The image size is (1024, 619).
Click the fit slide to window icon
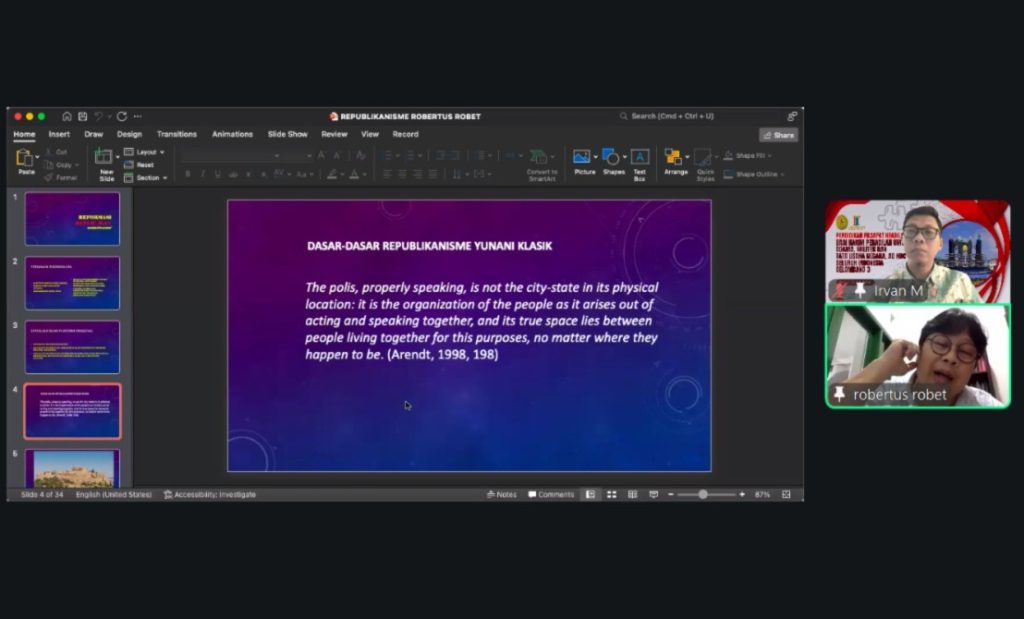(x=786, y=494)
